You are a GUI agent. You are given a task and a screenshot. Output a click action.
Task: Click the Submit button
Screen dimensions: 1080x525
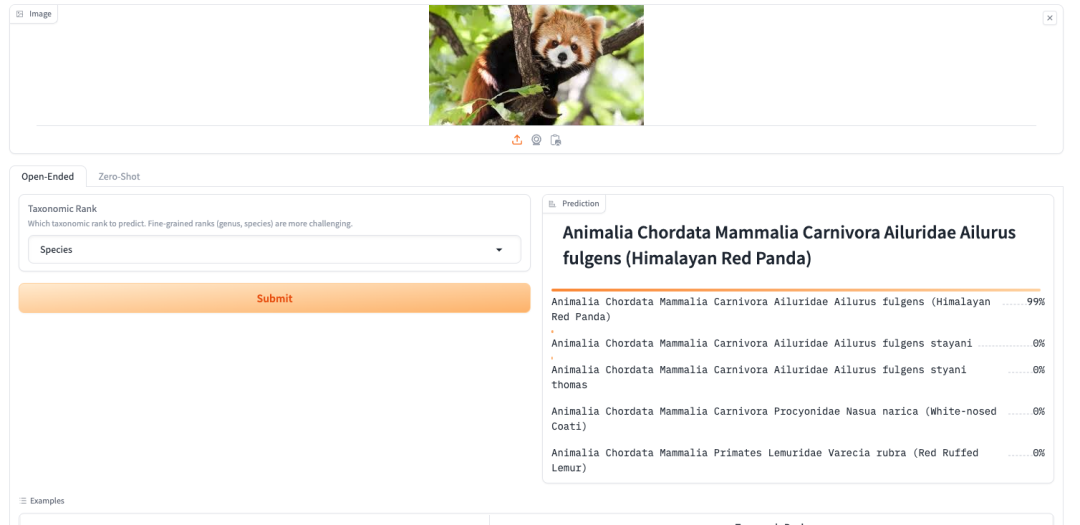click(274, 298)
